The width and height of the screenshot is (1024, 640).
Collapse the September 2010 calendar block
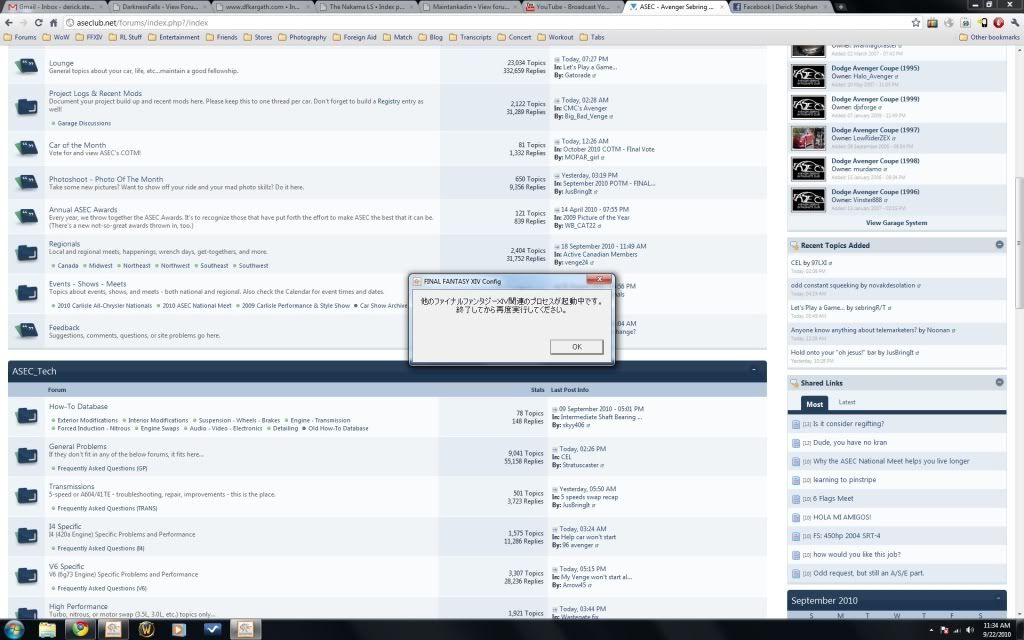998,599
